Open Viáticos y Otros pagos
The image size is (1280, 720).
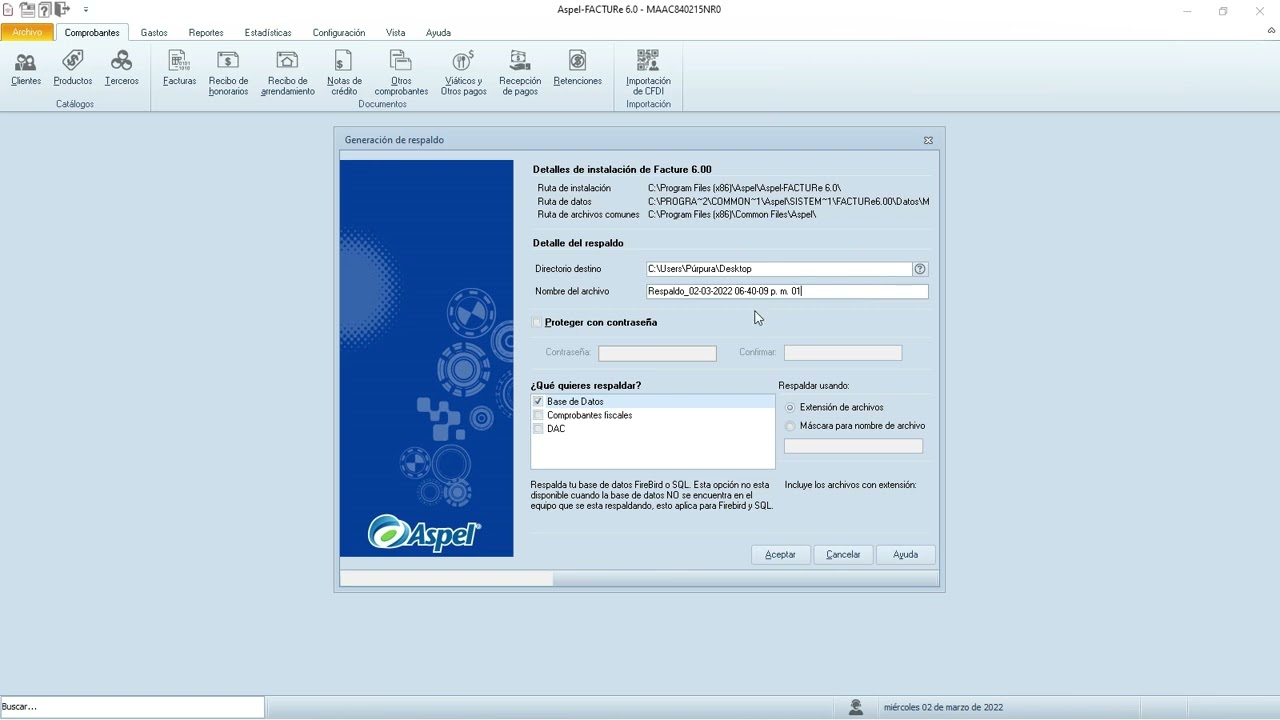tap(463, 73)
